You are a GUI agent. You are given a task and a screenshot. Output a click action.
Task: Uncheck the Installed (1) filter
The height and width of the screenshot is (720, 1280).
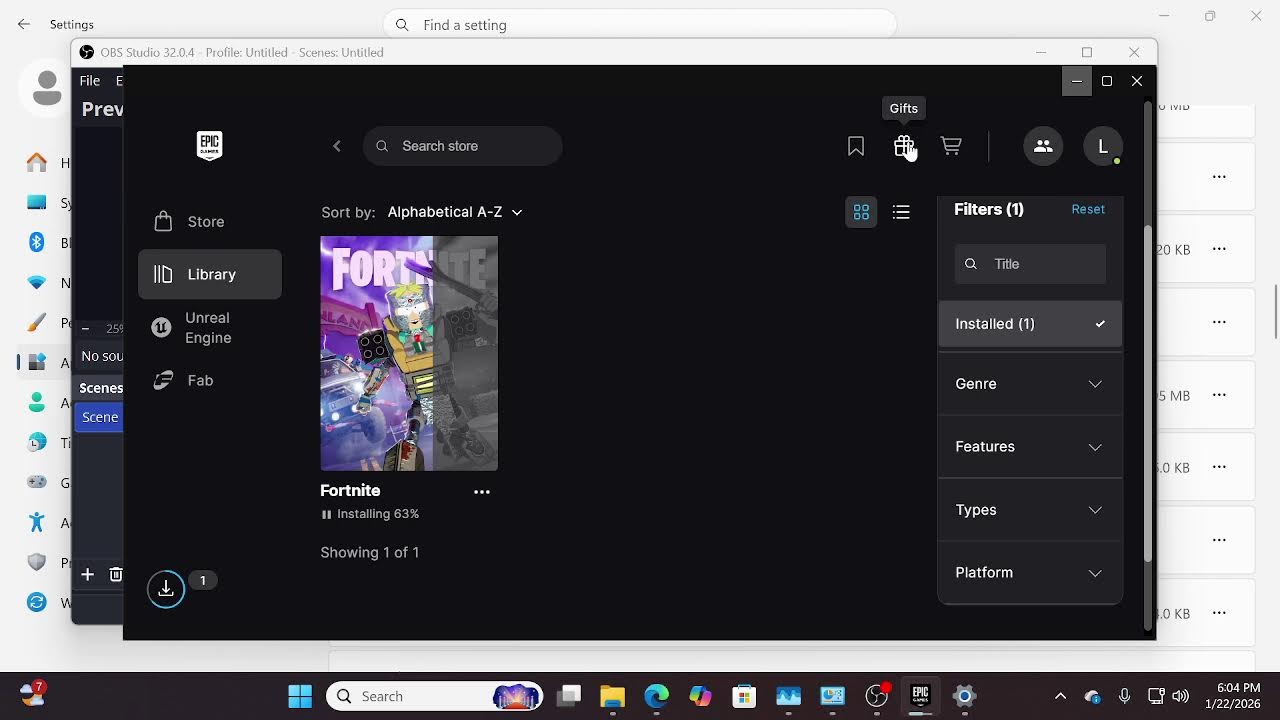coord(1030,324)
